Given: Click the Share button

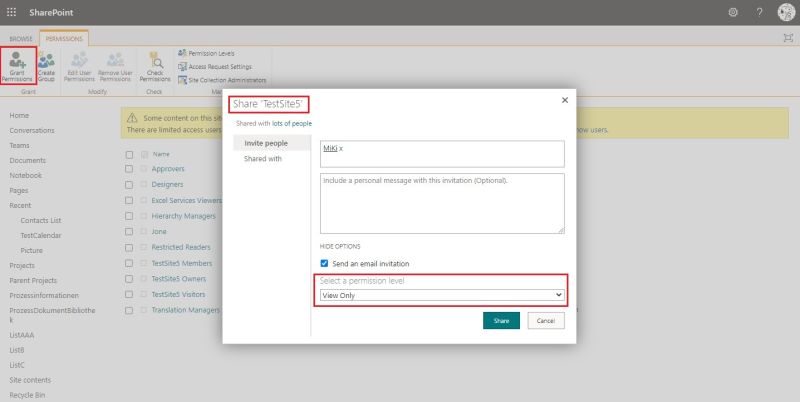Looking at the screenshot, I should [x=501, y=320].
